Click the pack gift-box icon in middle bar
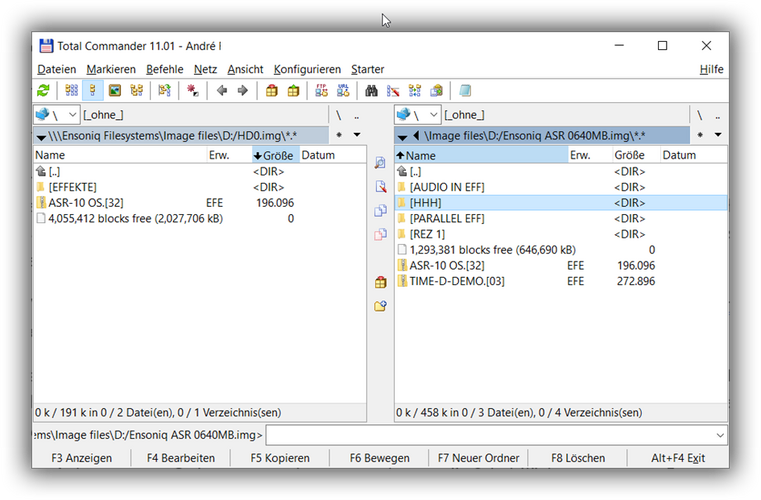This screenshot has height=500, width=761. (x=380, y=282)
